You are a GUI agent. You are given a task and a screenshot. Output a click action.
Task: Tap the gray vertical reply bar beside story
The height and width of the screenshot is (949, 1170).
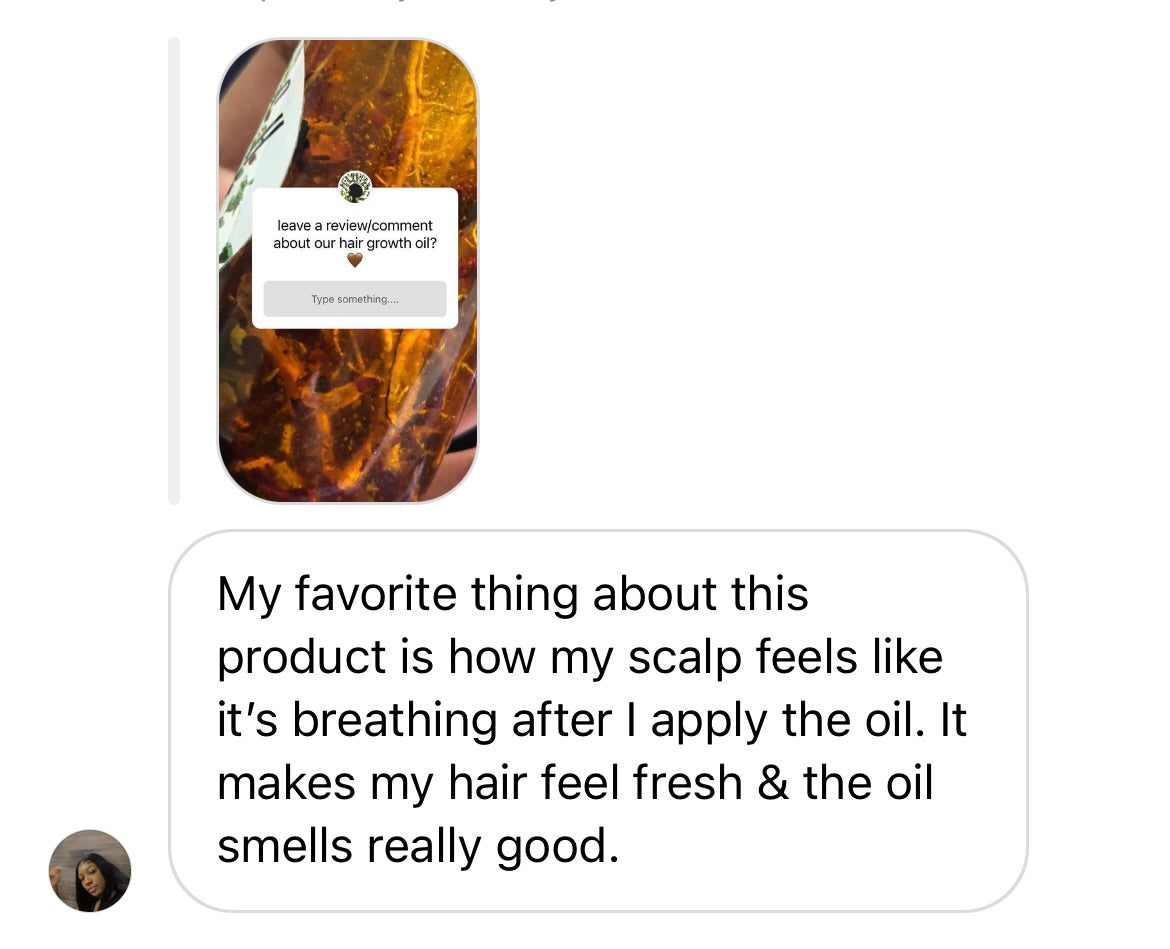(174, 271)
